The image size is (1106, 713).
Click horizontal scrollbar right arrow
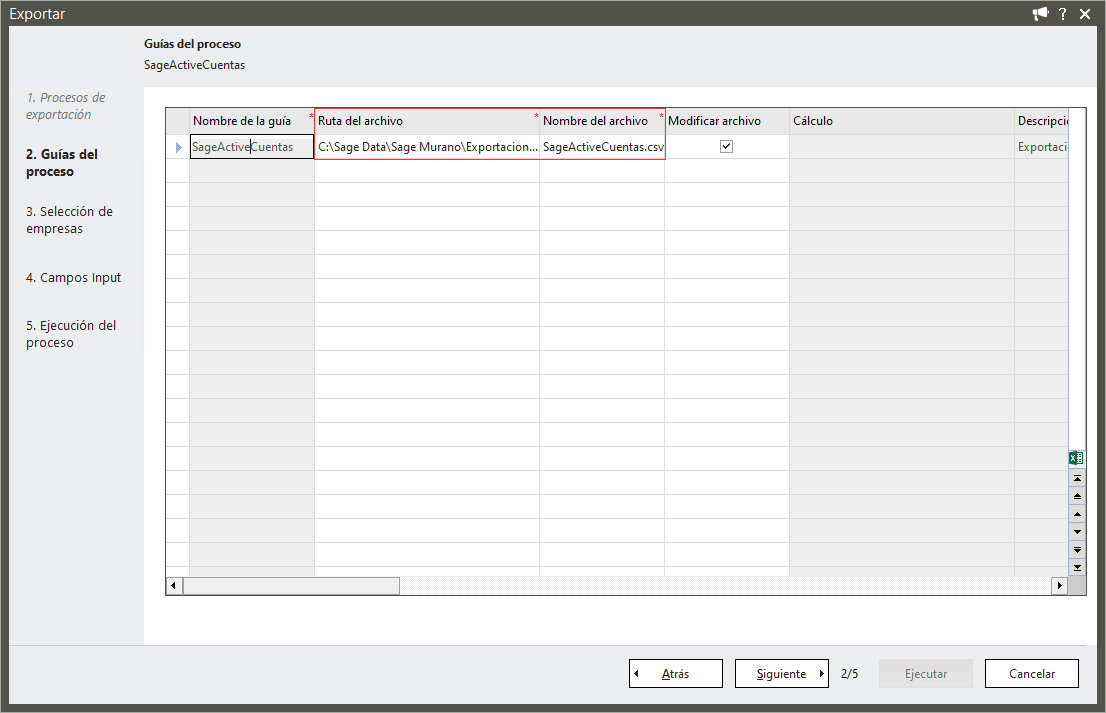[x=1059, y=585]
